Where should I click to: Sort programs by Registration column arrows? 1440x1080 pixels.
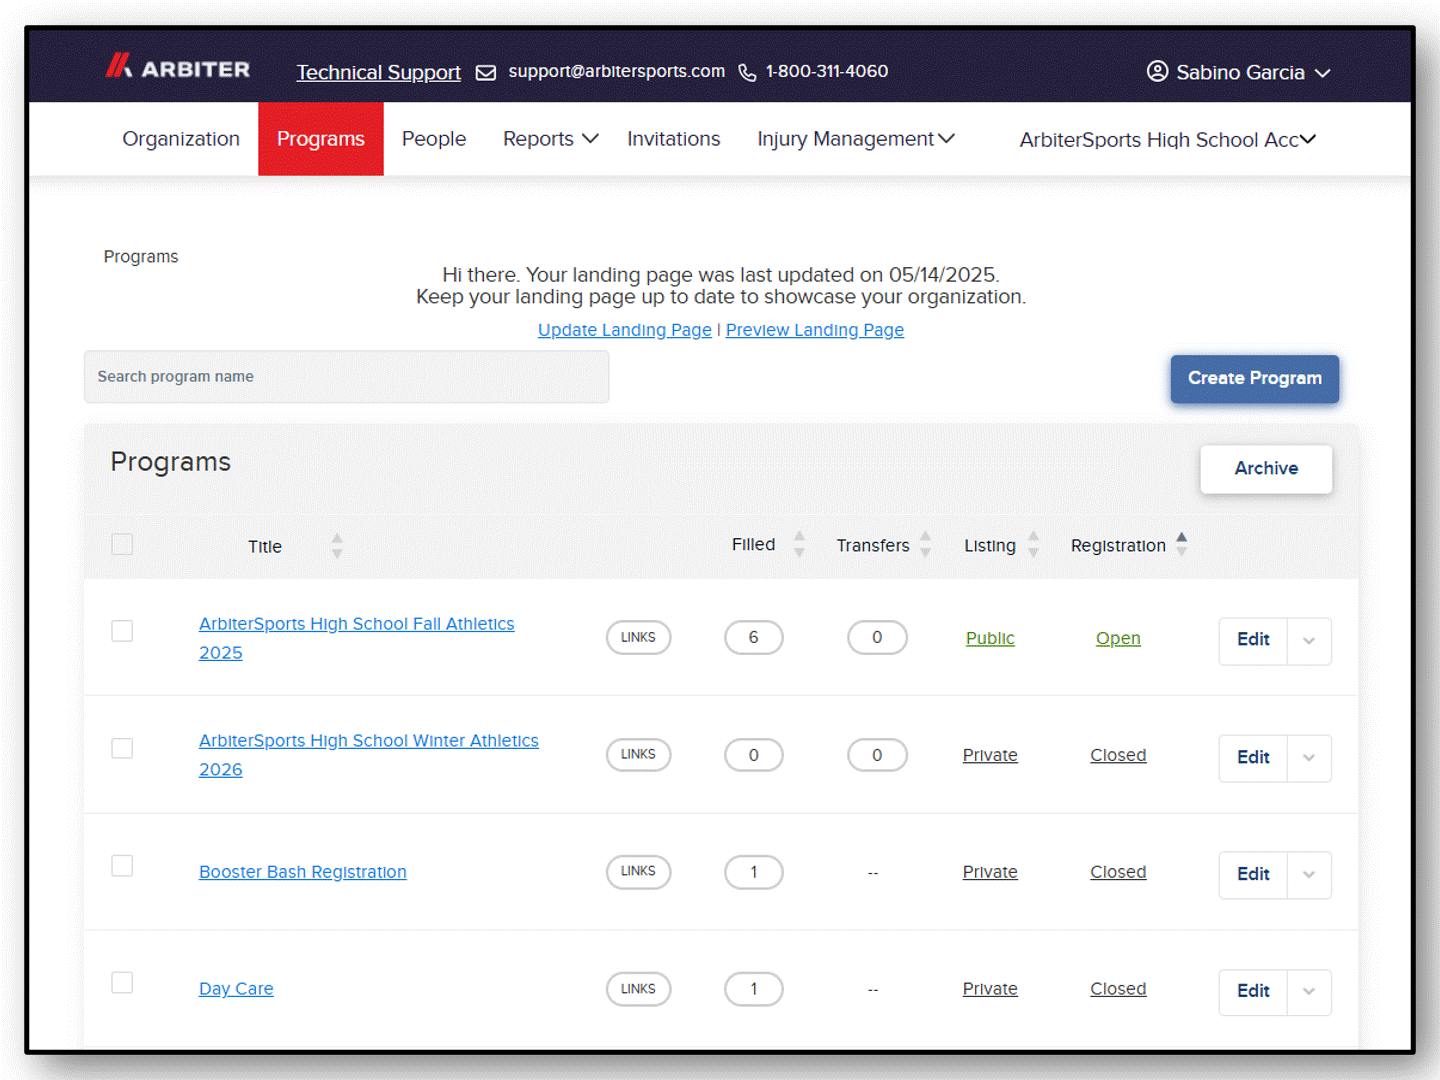1182,544
